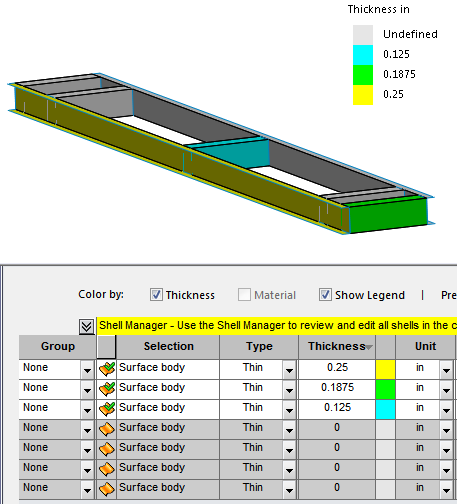Open the Unit dropdown in the 0.125 row
Viewport: 457px width, 504px height.
pyautogui.click(x=446, y=410)
